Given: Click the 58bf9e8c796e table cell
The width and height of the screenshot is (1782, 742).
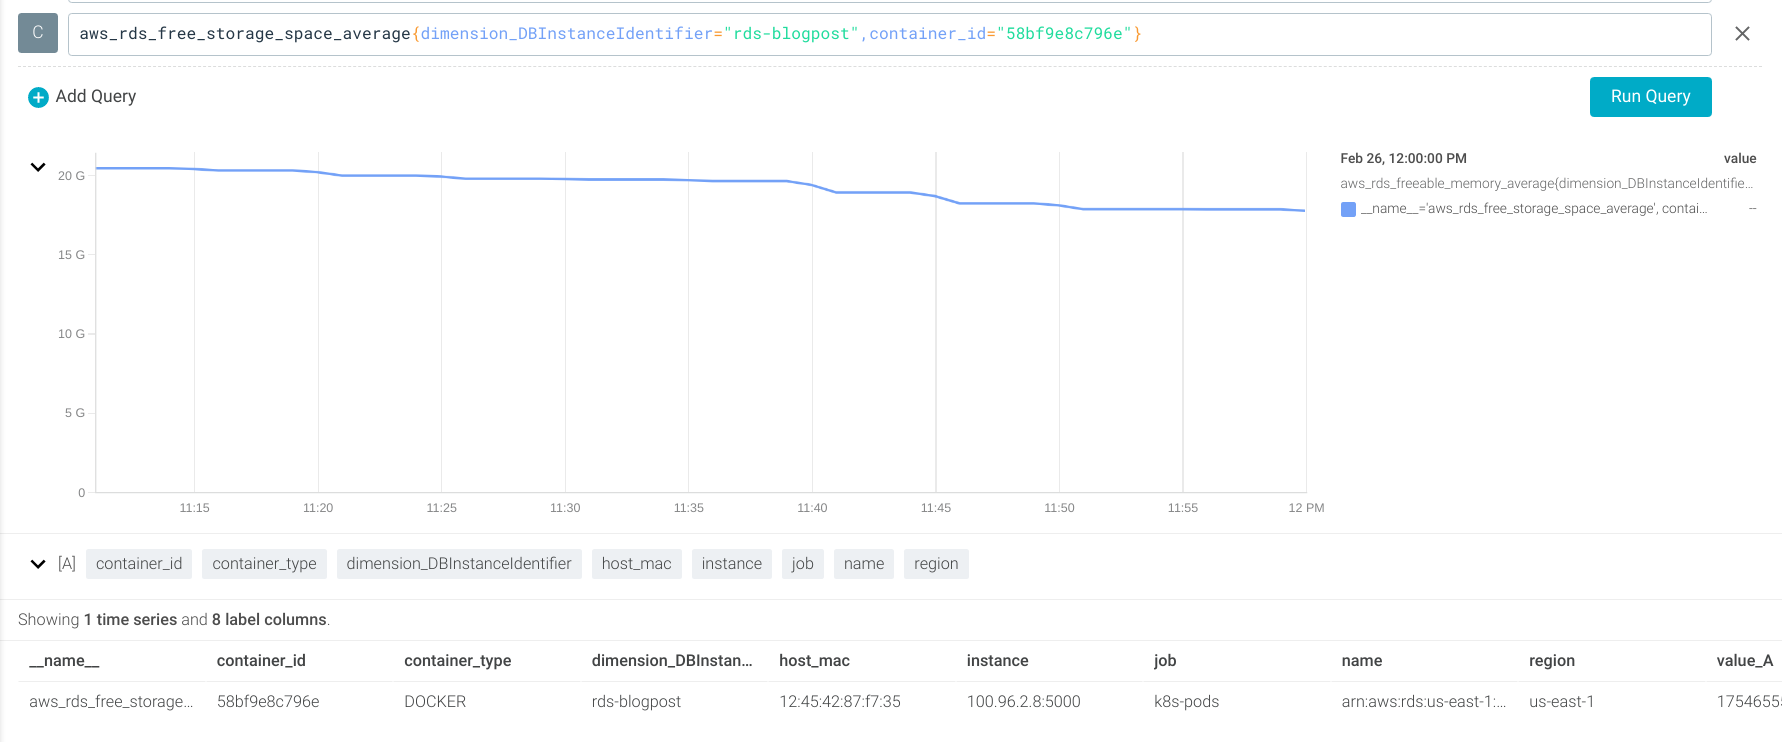Looking at the screenshot, I should tap(268, 702).
